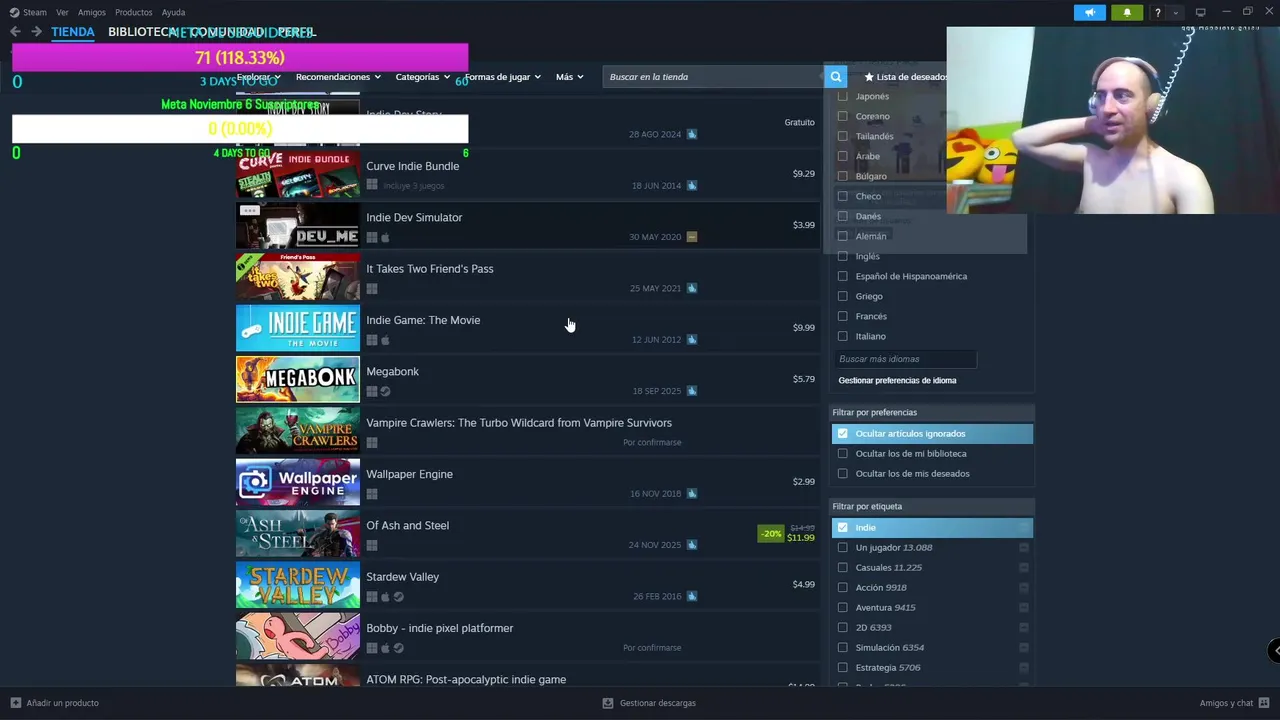The image size is (1280, 720).
Task: Open the Amigos menu
Action: pyautogui.click(x=92, y=12)
